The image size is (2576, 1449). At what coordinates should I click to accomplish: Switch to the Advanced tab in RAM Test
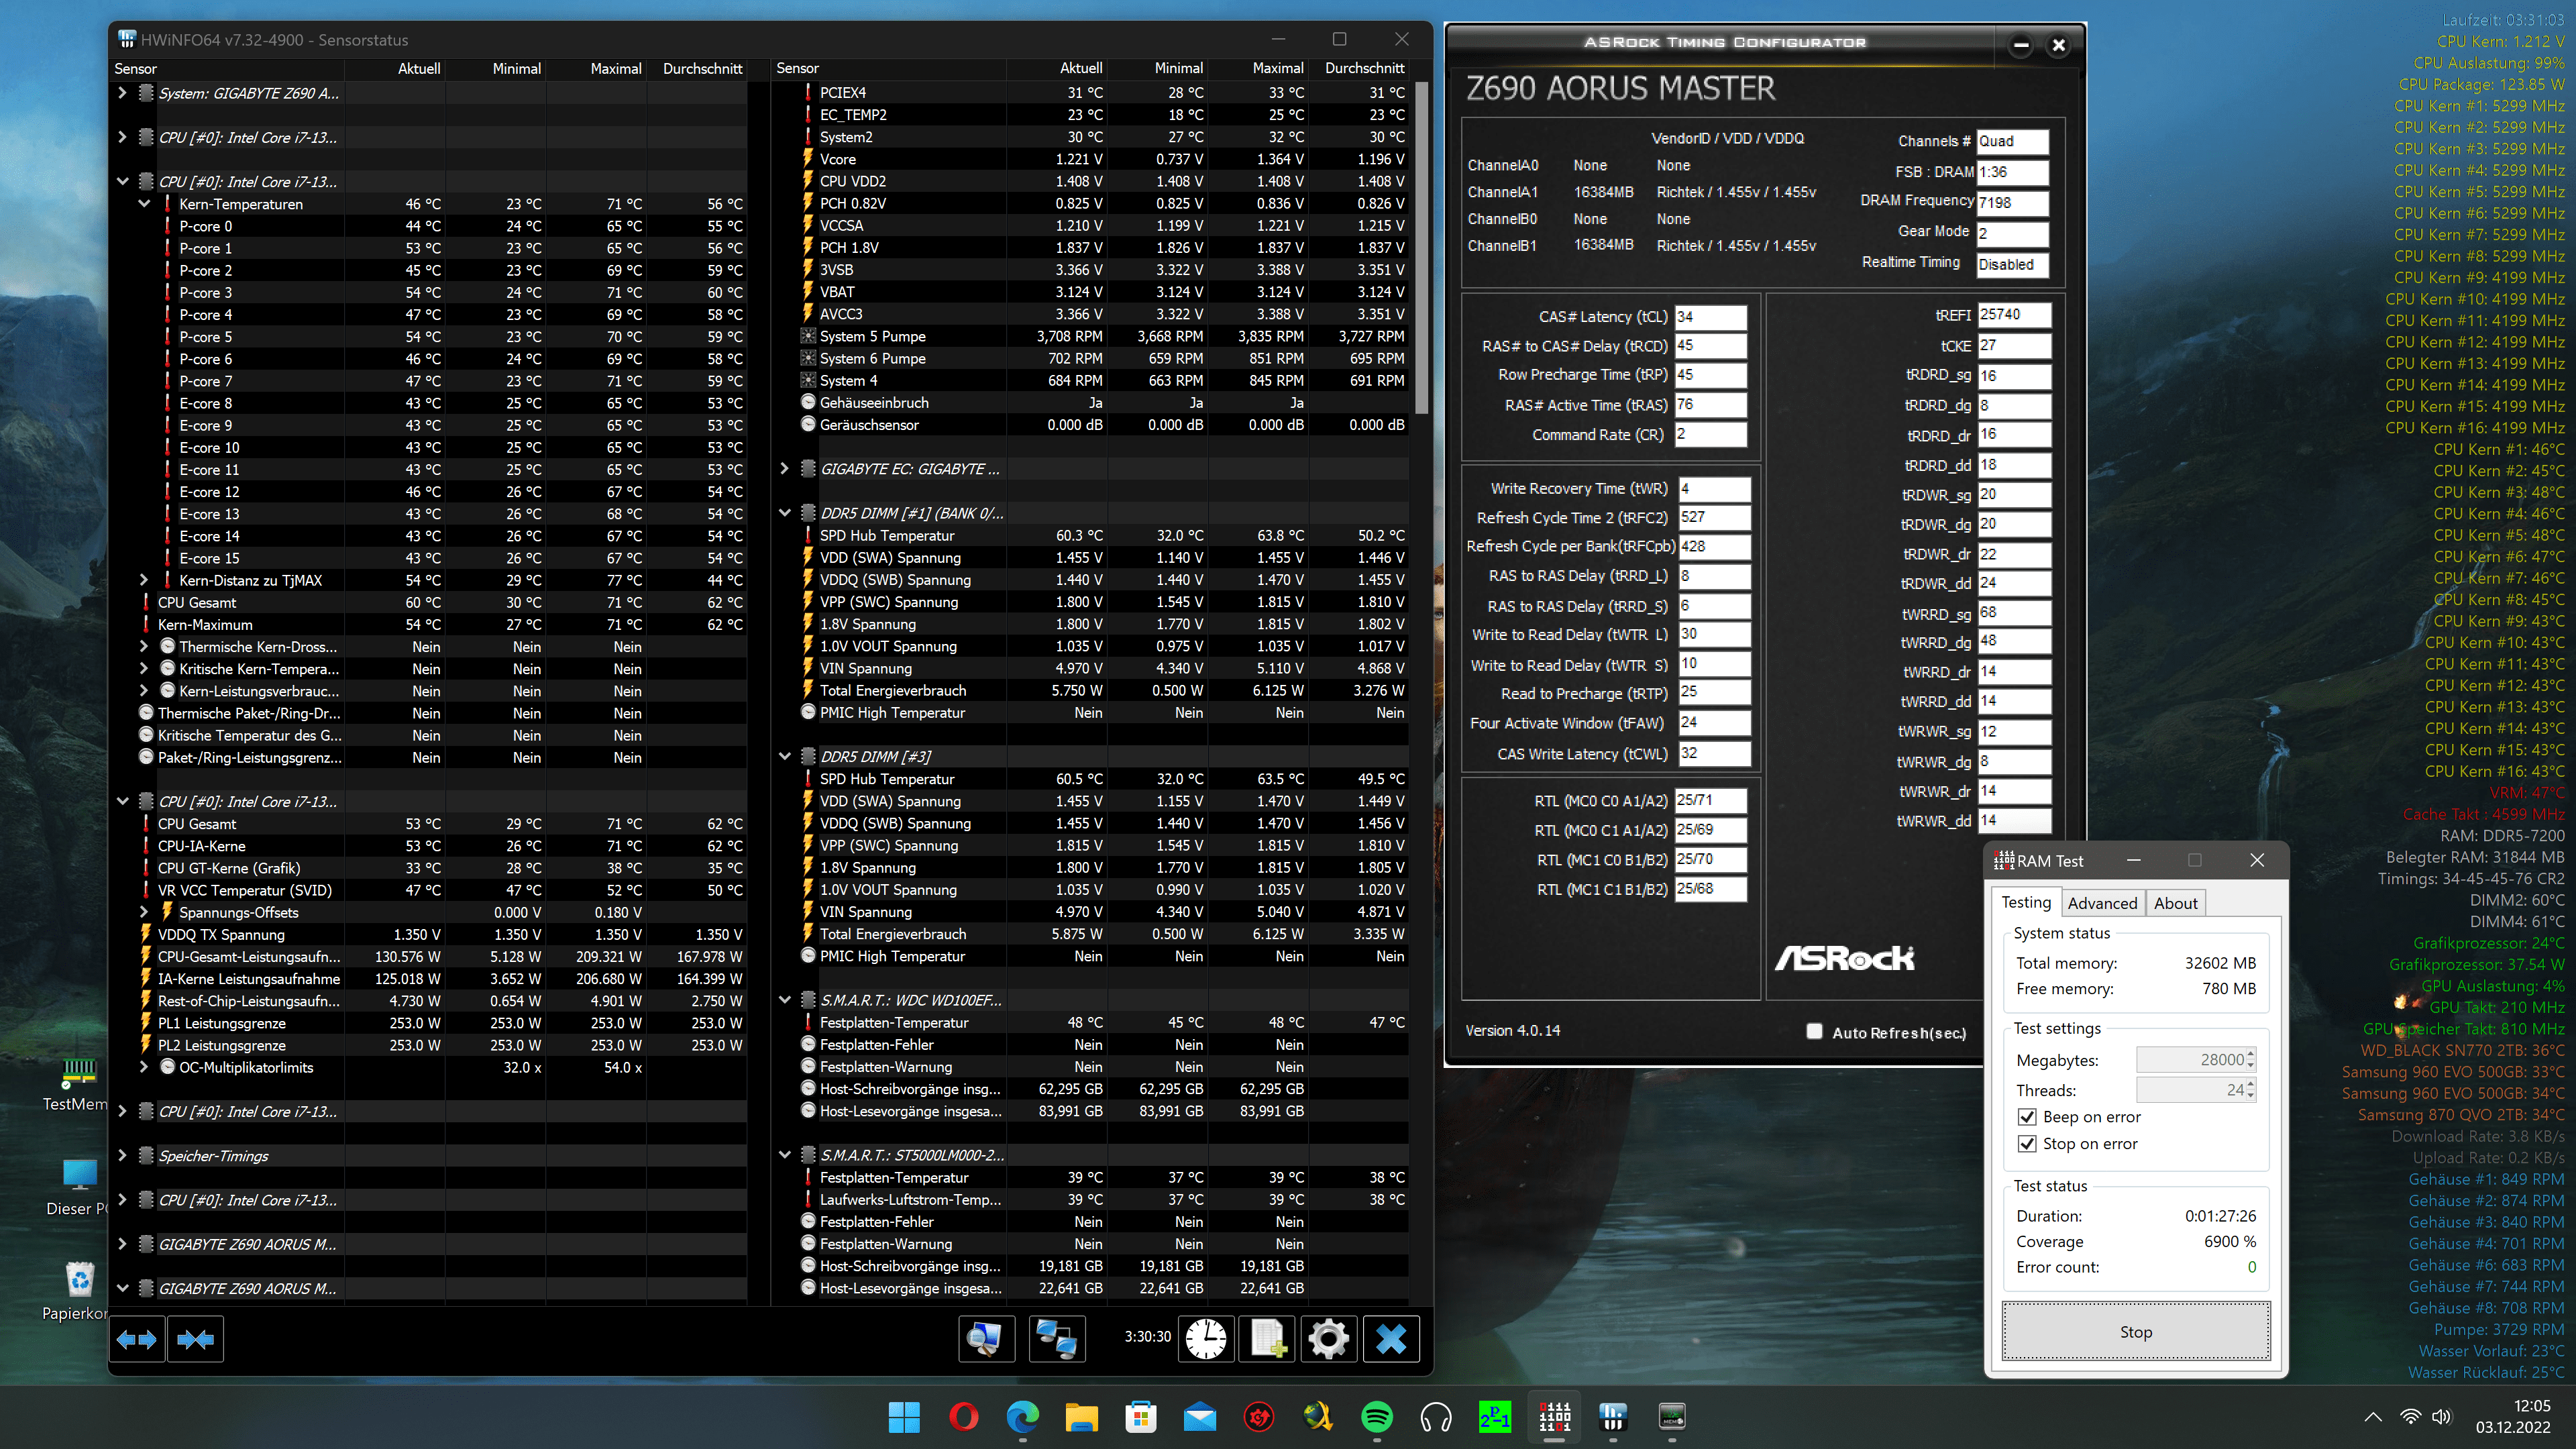2102,903
